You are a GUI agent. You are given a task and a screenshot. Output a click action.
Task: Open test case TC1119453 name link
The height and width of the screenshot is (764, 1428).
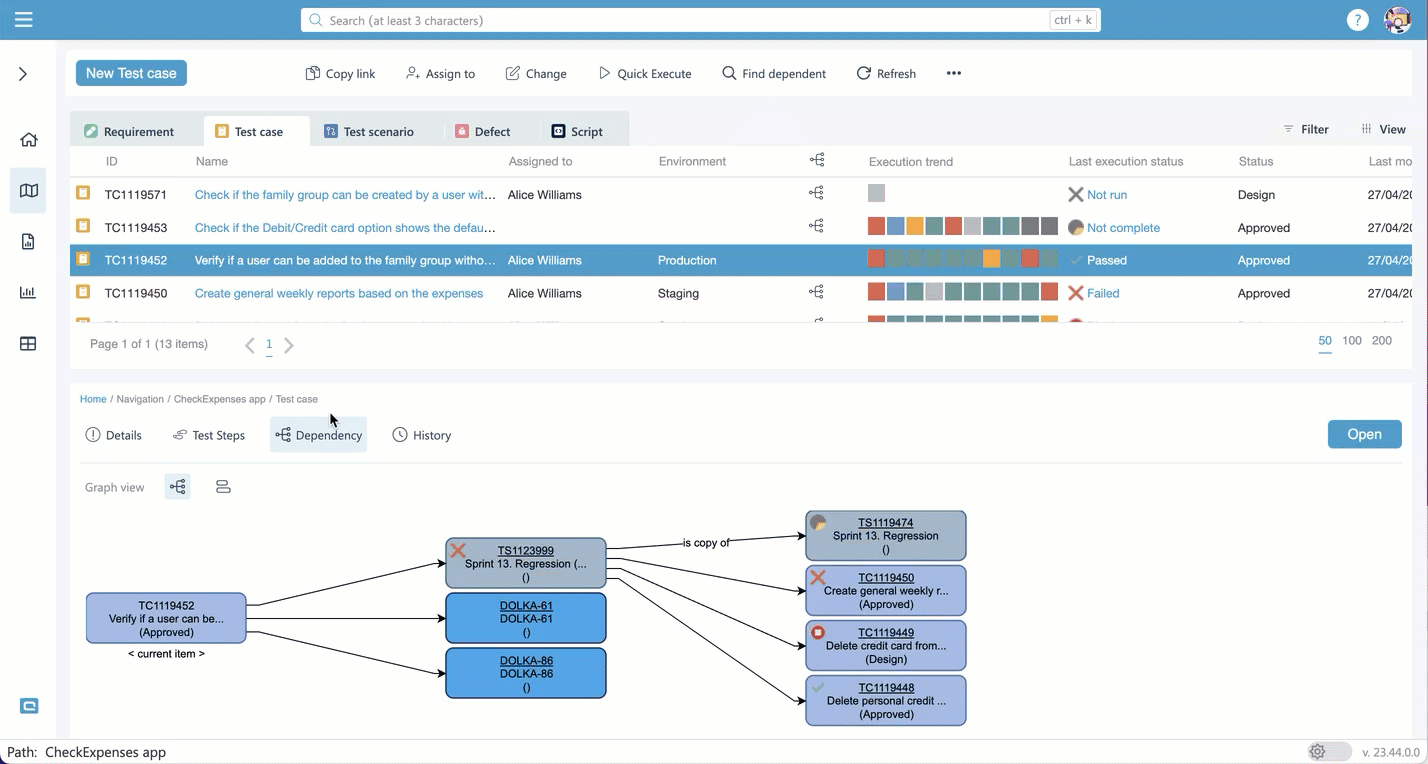[344, 228]
